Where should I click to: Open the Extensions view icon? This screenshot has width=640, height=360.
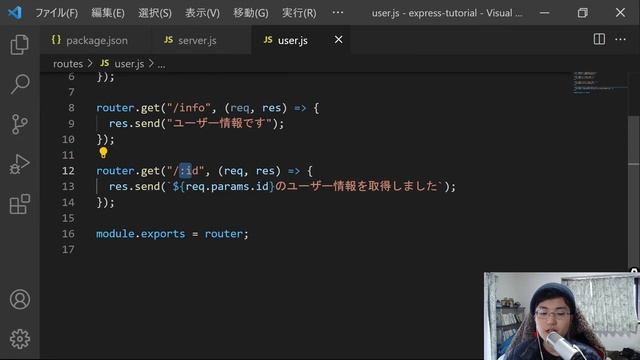19,204
